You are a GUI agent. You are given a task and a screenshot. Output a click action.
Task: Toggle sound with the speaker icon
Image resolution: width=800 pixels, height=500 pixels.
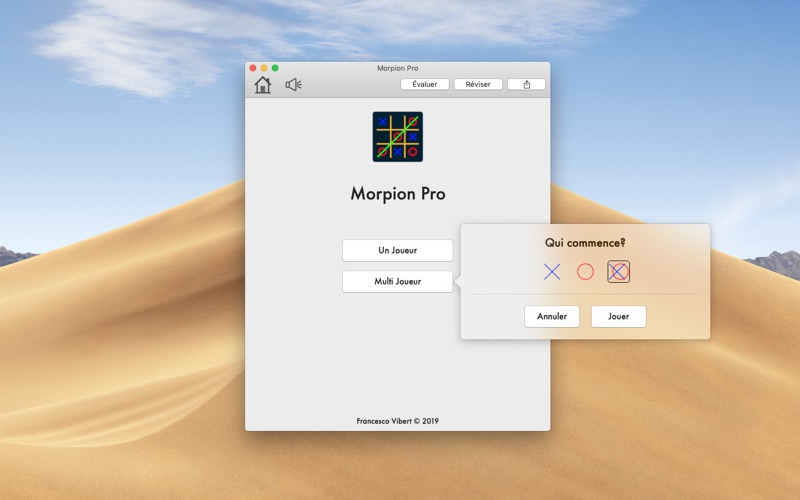point(293,85)
